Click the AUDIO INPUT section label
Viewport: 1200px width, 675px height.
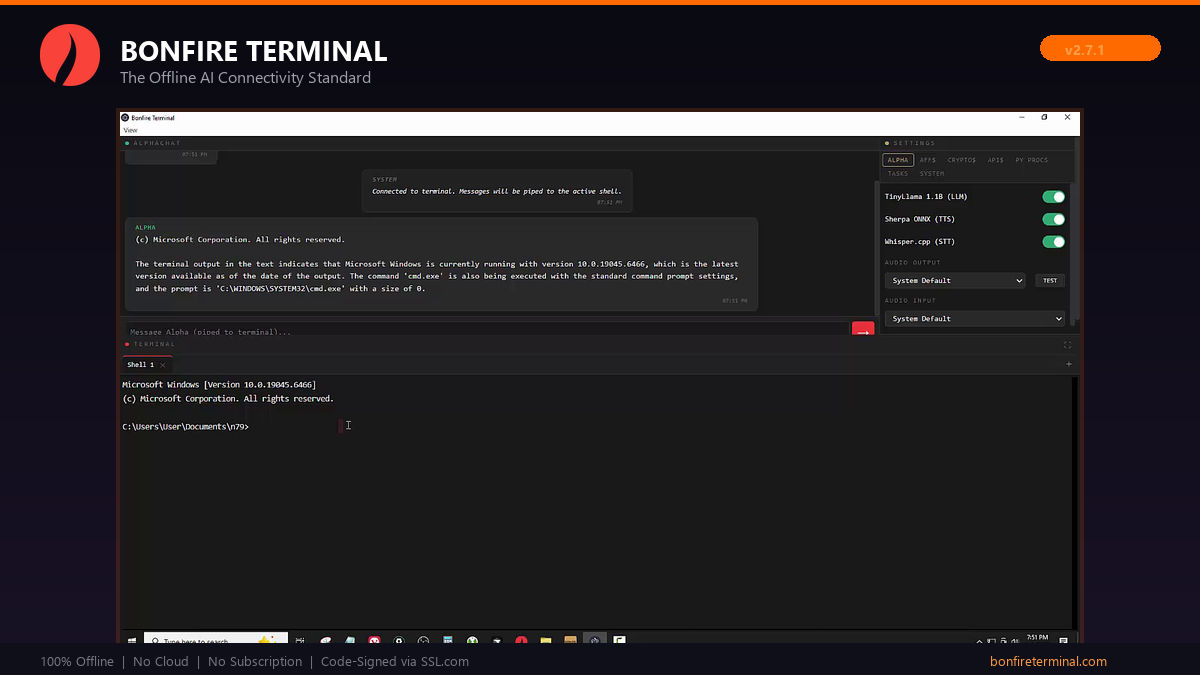click(x=909, y=300)
